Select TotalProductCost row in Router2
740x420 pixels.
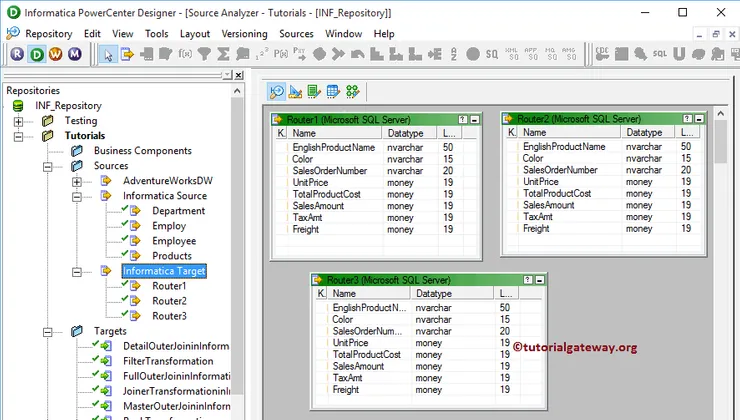(x=604, y=193)
